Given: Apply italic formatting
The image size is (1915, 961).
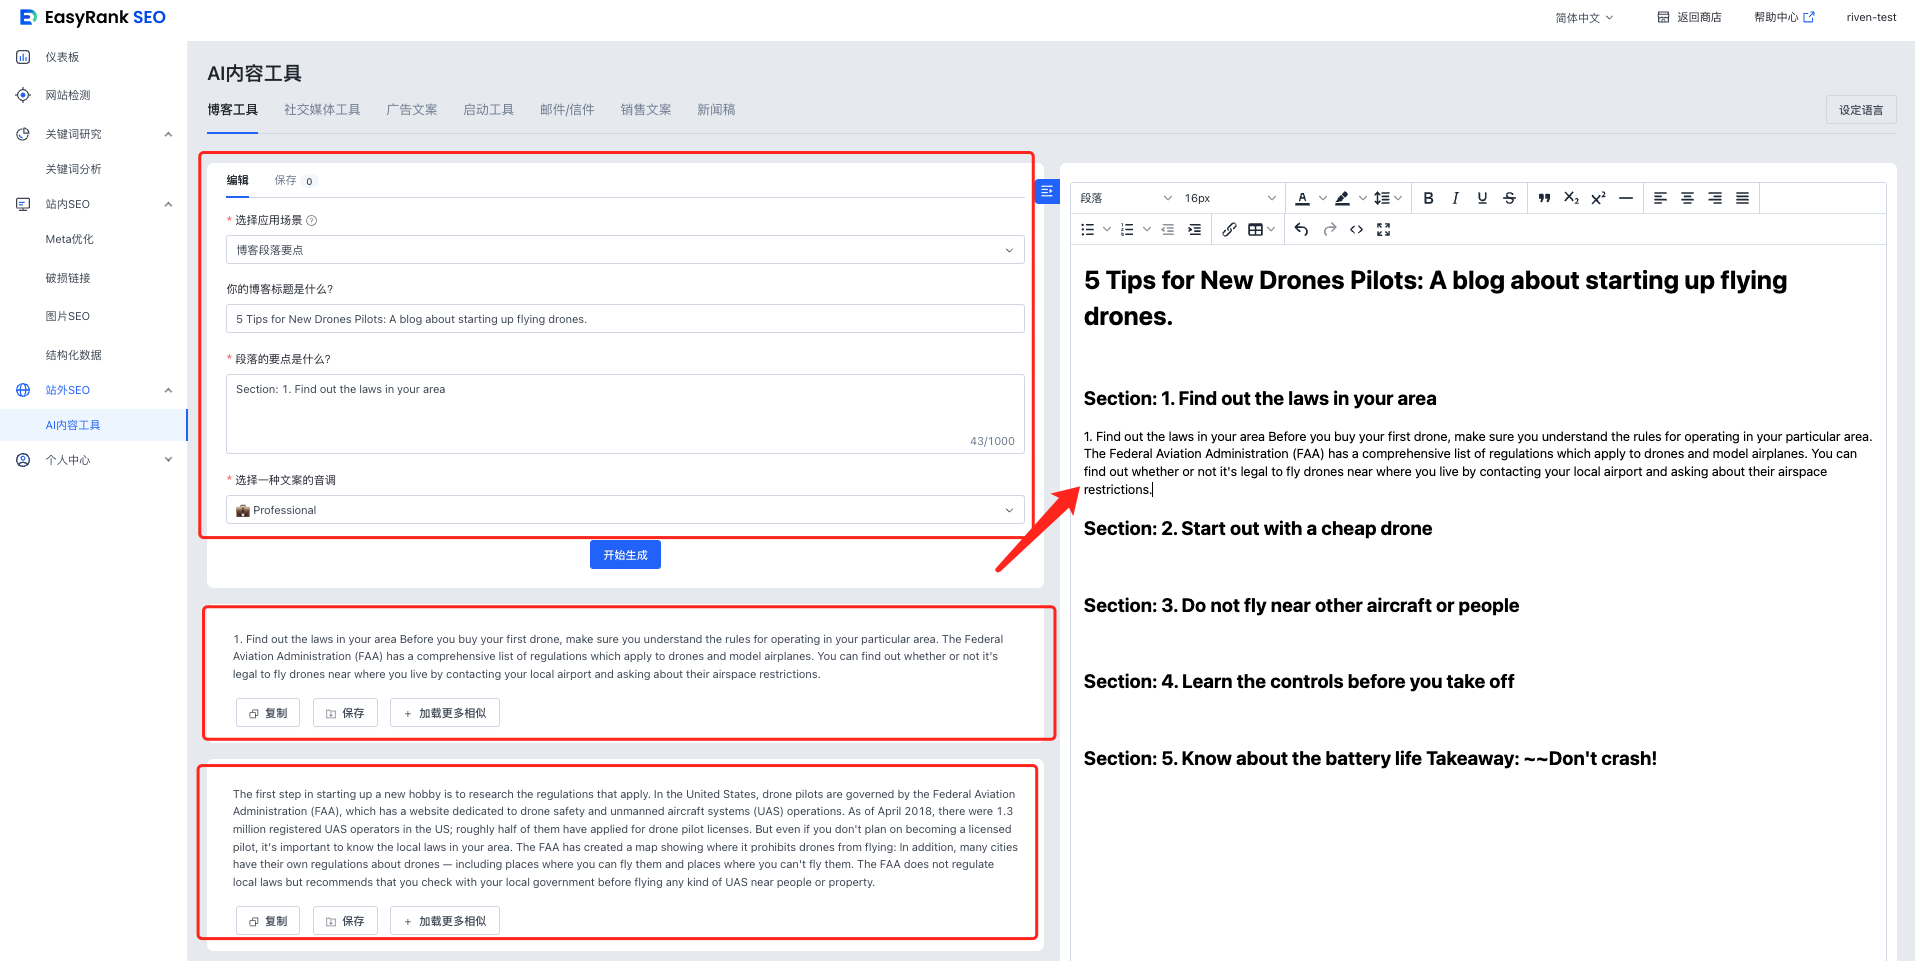Looking at the screenshot, I should coord(1455,198).
